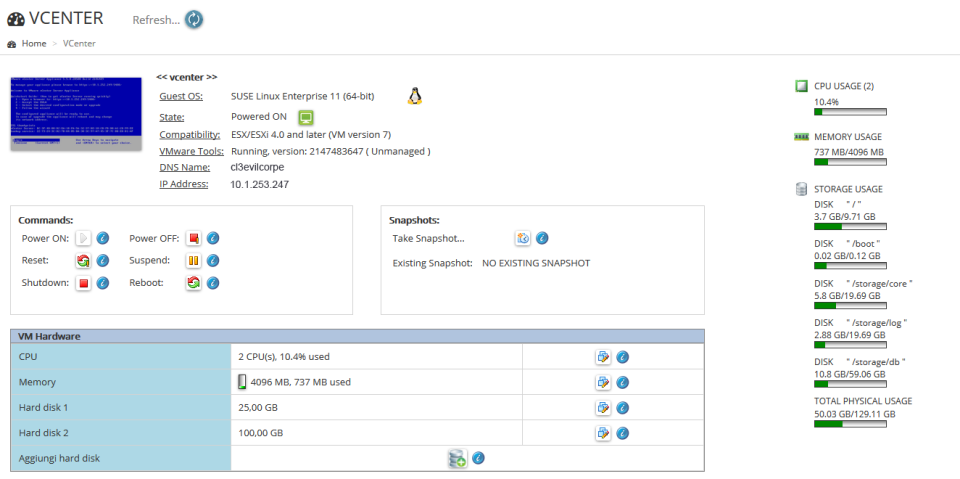
Task: Click the DNS Name label link
Action: pyautogui.click(x=185, y=167)
